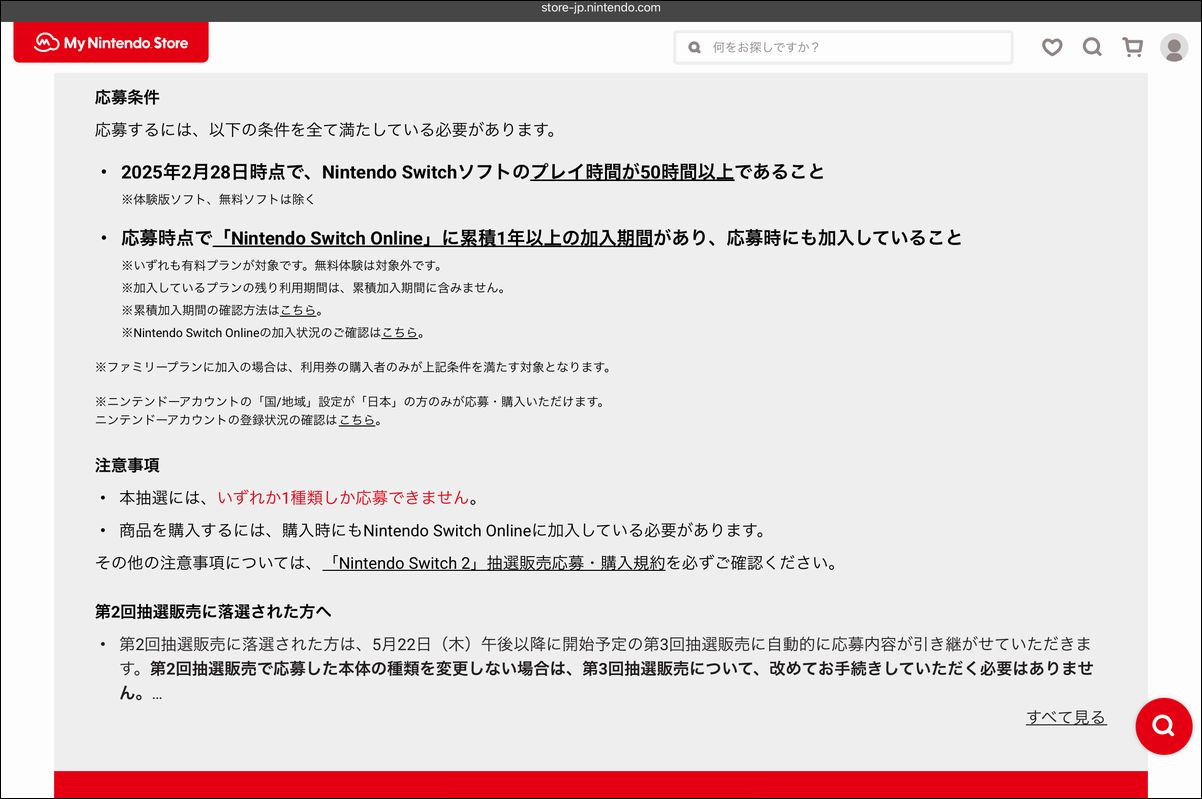The height and width of the screenshot is (799, 1202).
Task: Expand the notice with すべて見る
Action: 1066,717
